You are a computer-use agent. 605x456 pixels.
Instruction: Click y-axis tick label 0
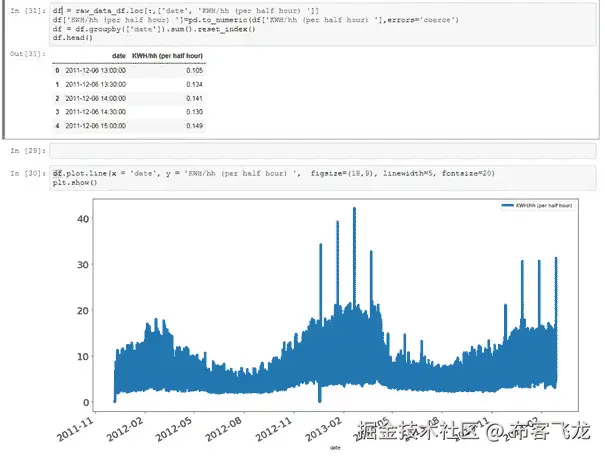86,402
